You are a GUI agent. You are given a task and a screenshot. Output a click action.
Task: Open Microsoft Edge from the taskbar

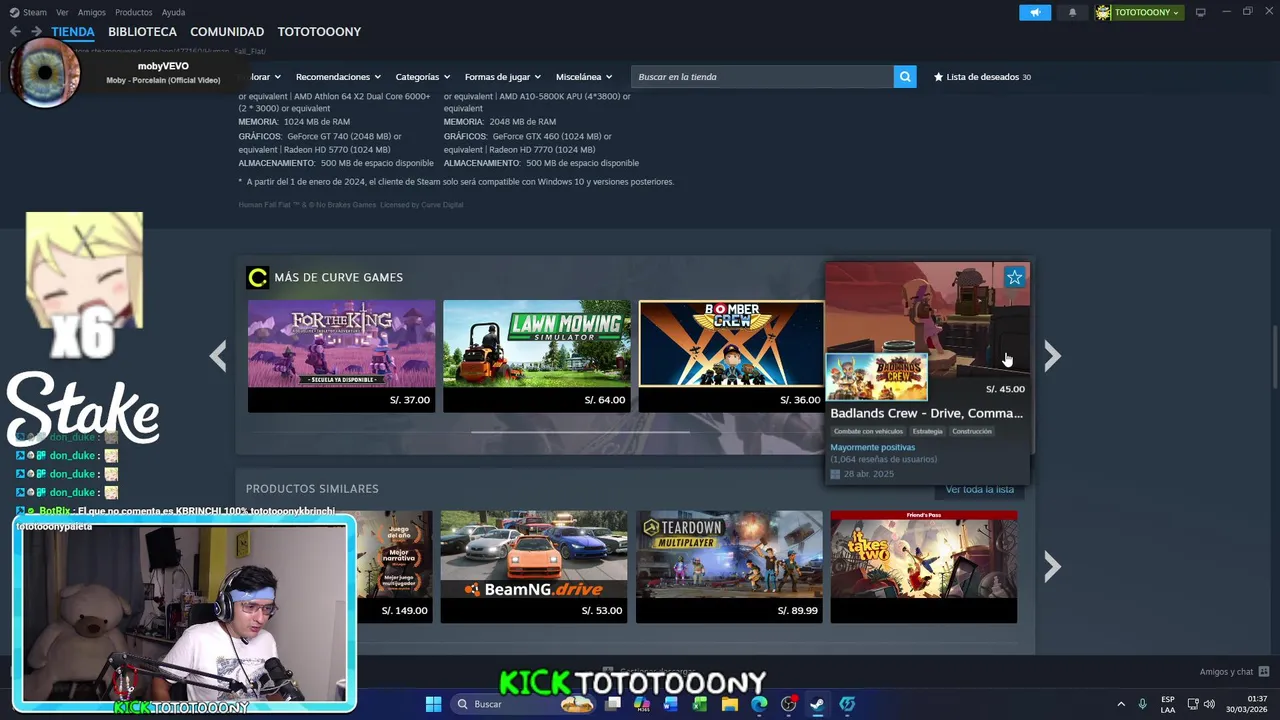point(759,704)
